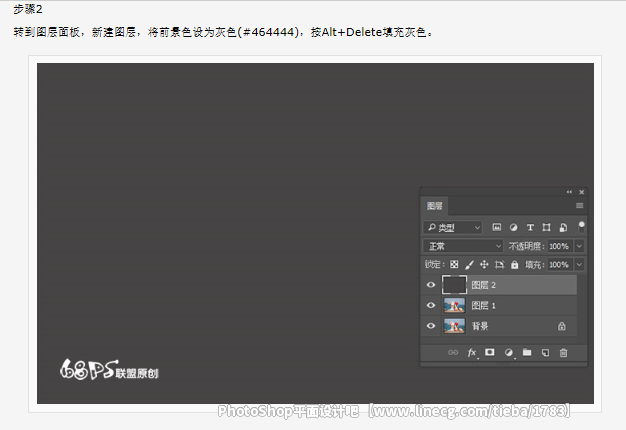Select the 图层 1 photo thumbnail

coord(454,305)
